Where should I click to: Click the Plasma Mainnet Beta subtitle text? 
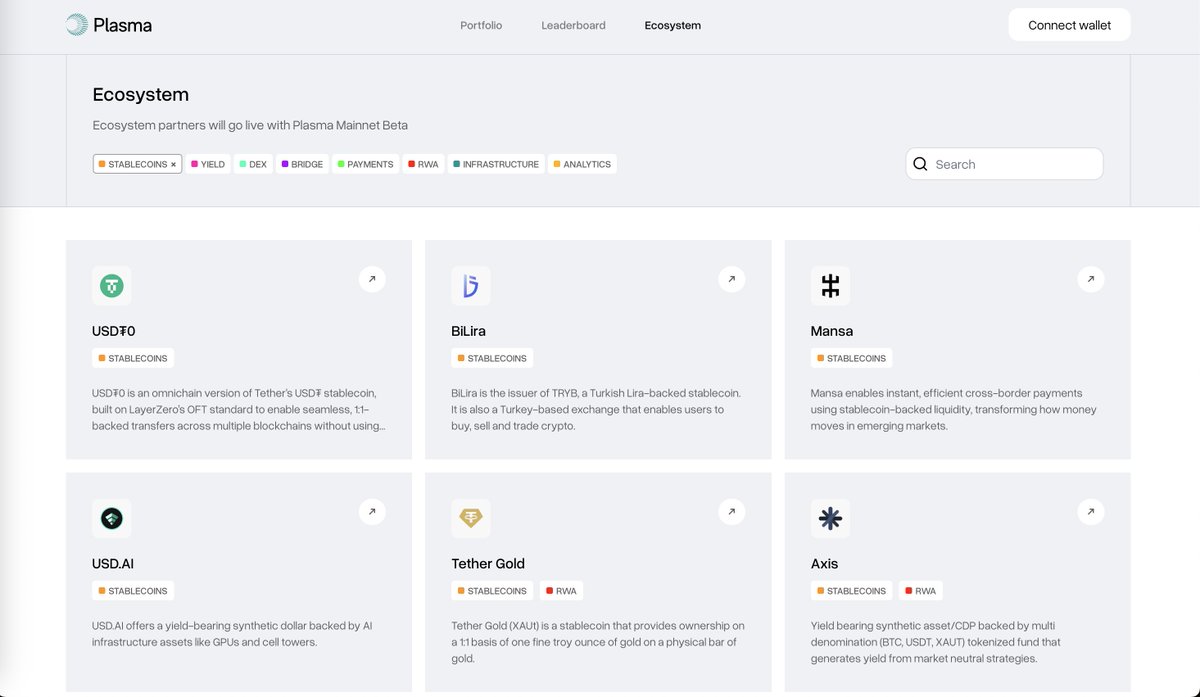[250, 126]
